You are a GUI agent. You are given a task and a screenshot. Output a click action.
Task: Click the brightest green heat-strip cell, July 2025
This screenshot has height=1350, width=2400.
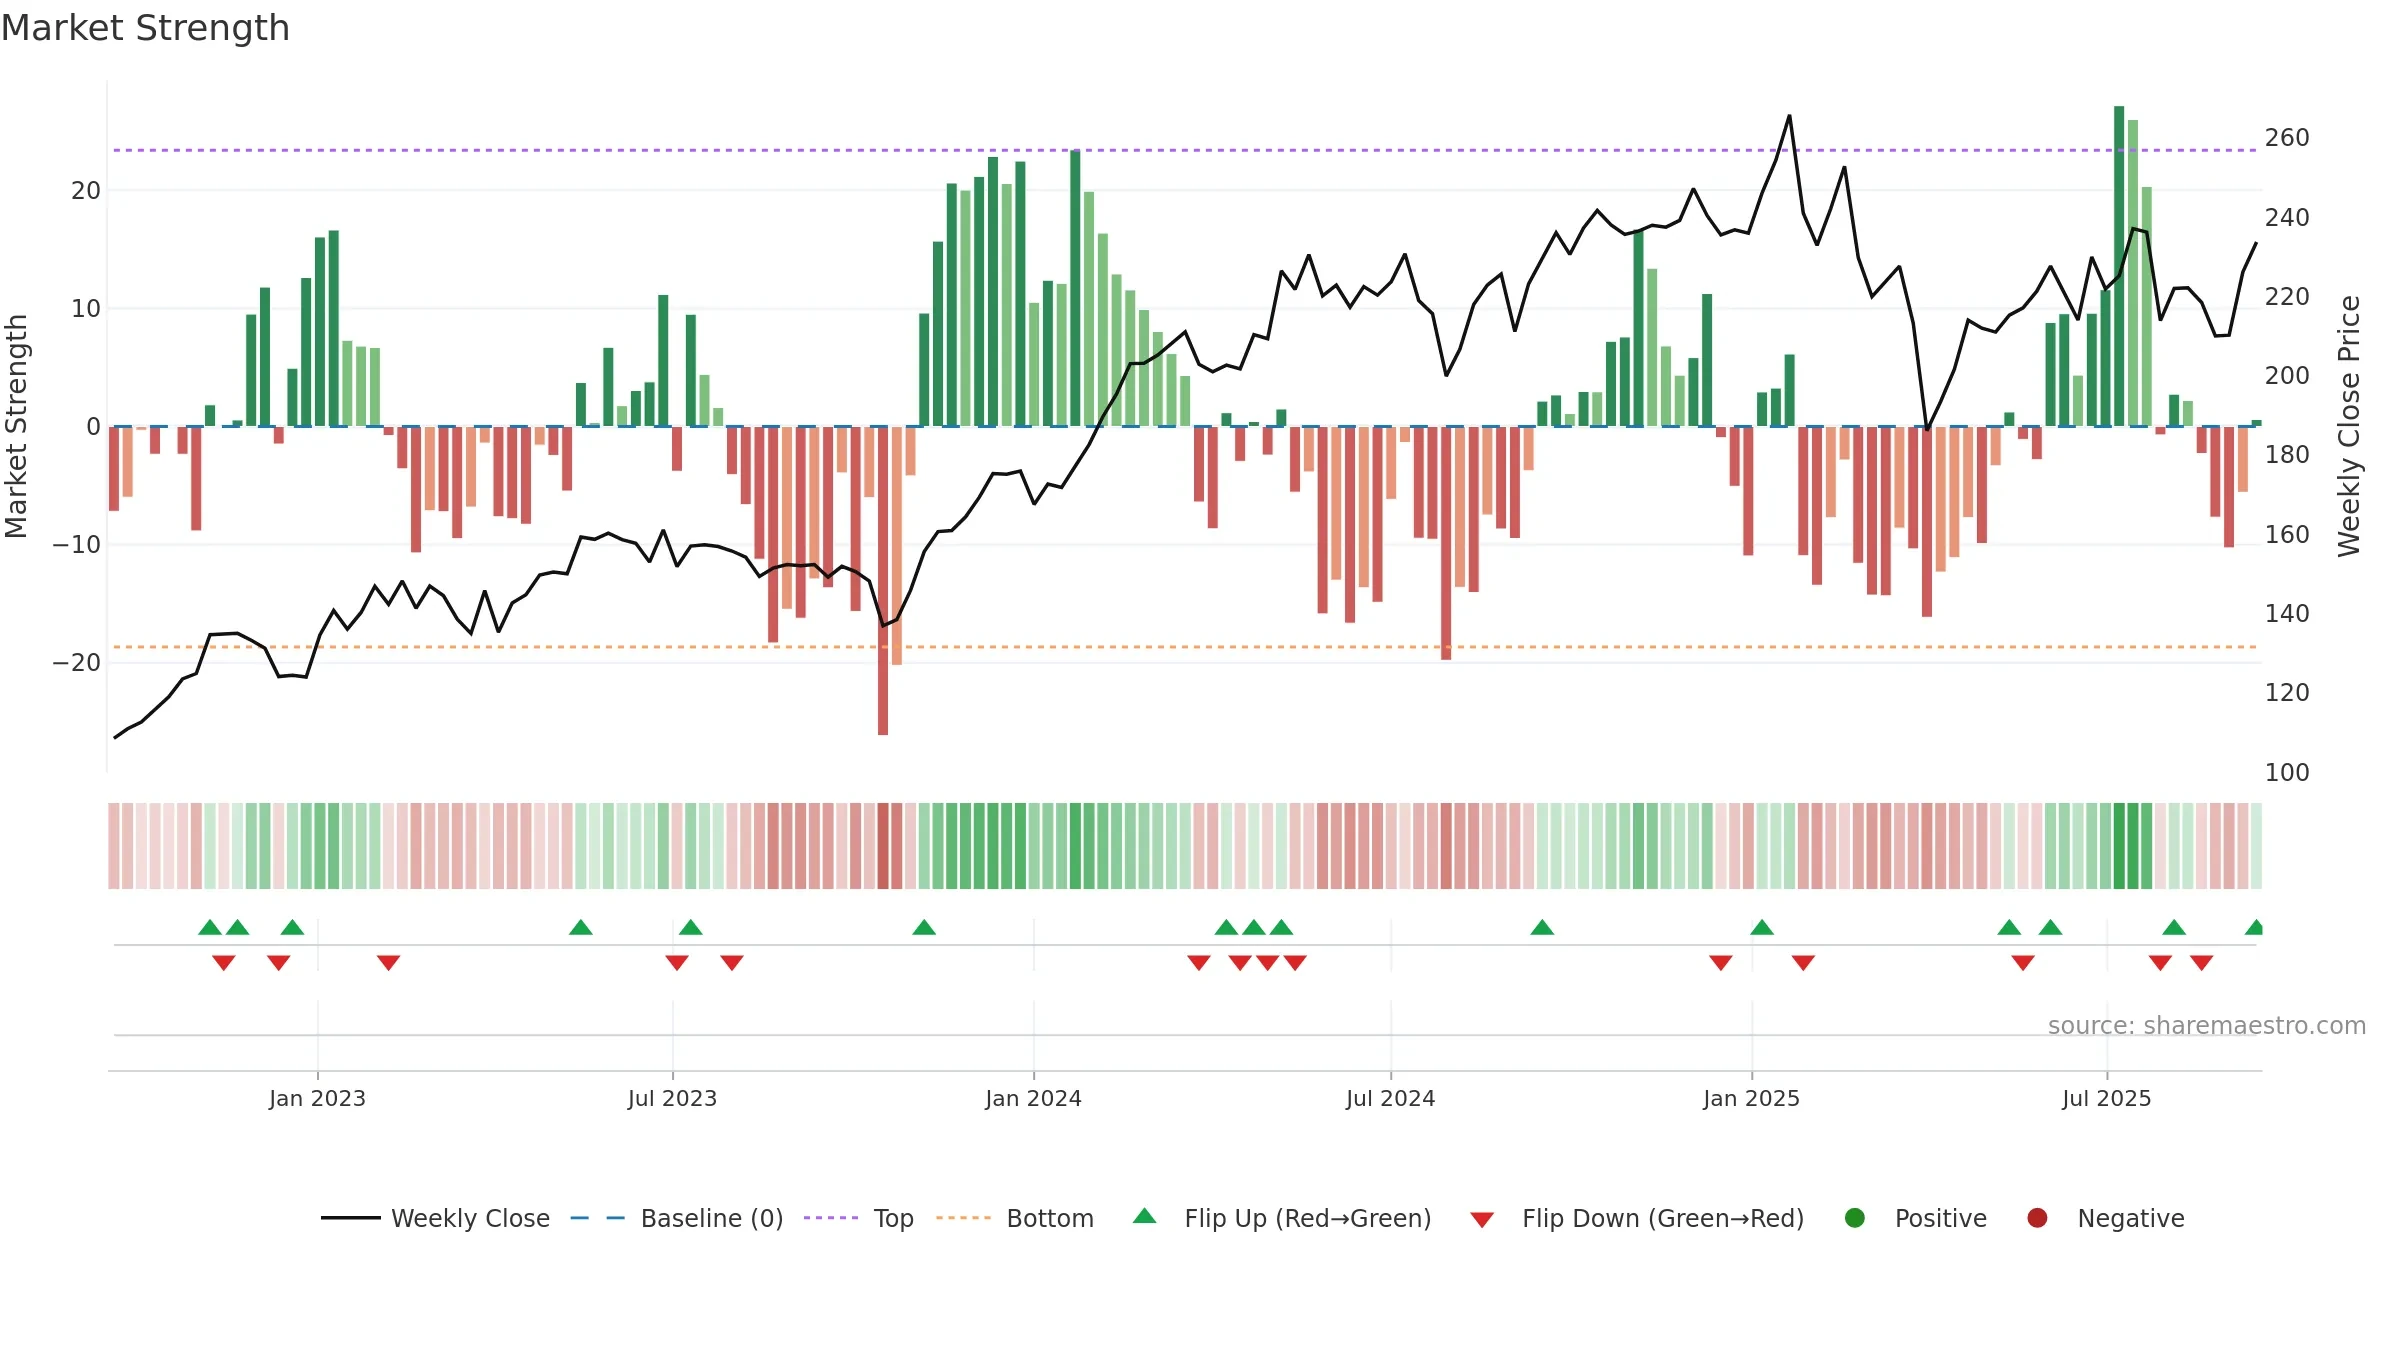2119,846
